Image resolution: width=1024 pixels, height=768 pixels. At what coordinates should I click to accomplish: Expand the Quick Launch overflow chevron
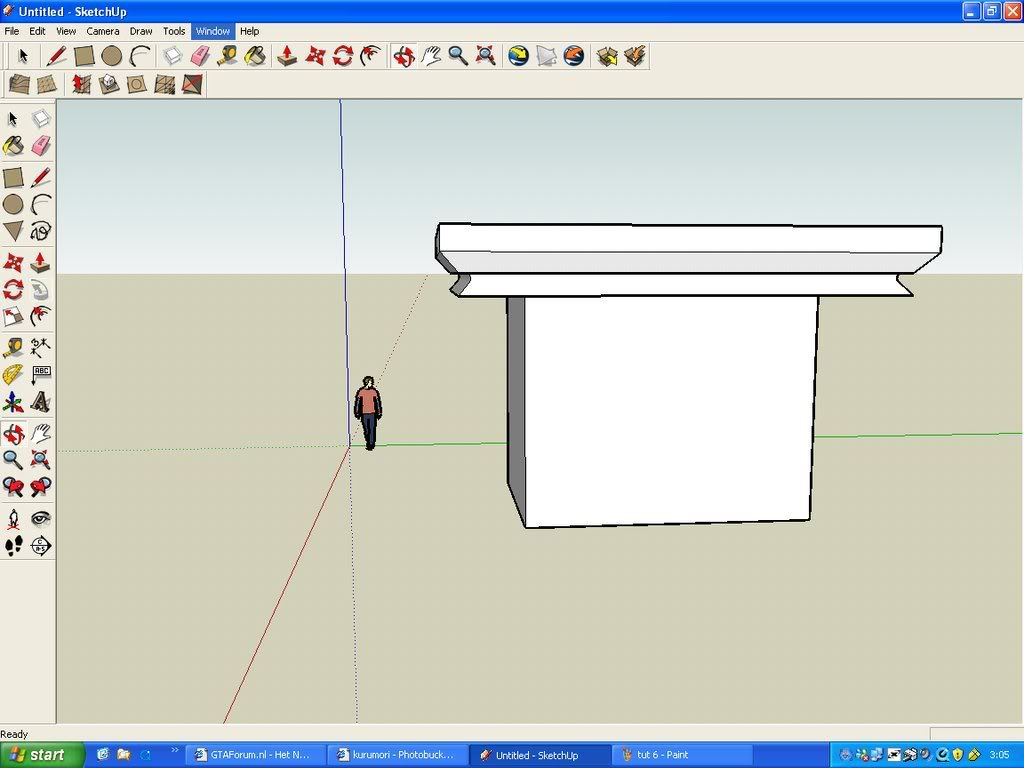point(174,751)
